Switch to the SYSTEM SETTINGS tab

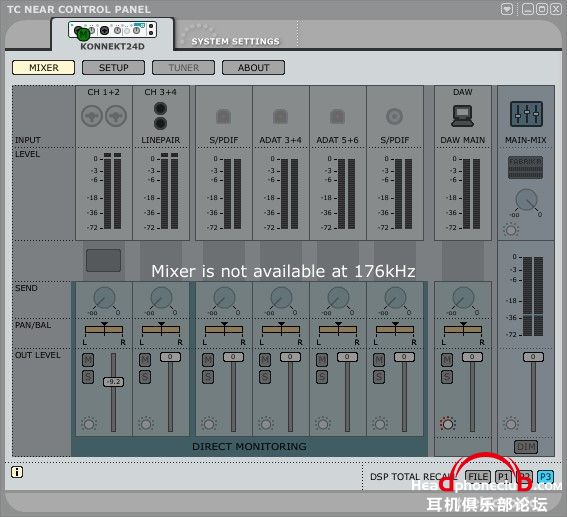click(235, 41)
